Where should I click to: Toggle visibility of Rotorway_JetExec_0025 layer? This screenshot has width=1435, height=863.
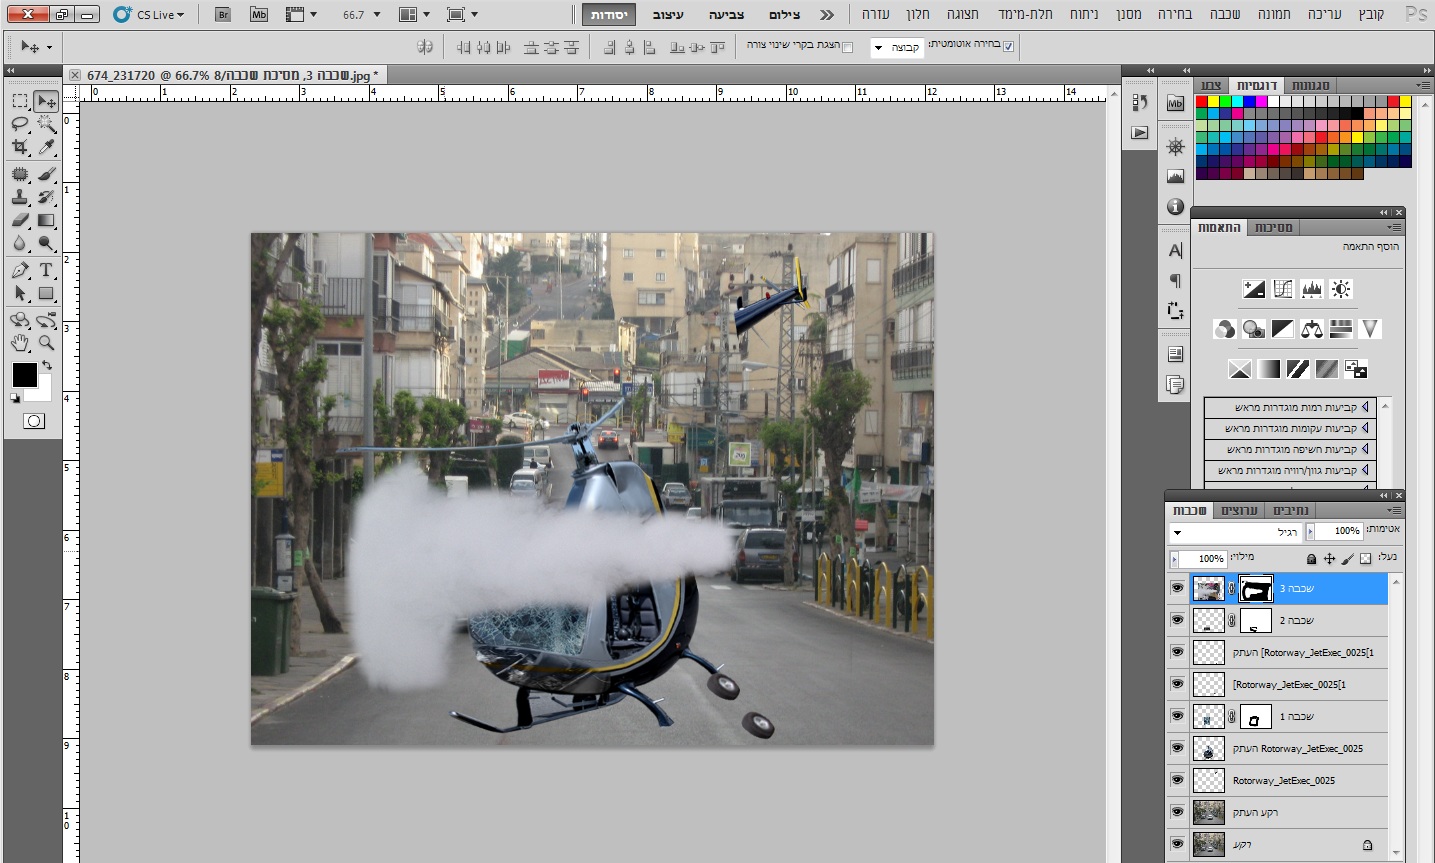(x=1177, y=780)
